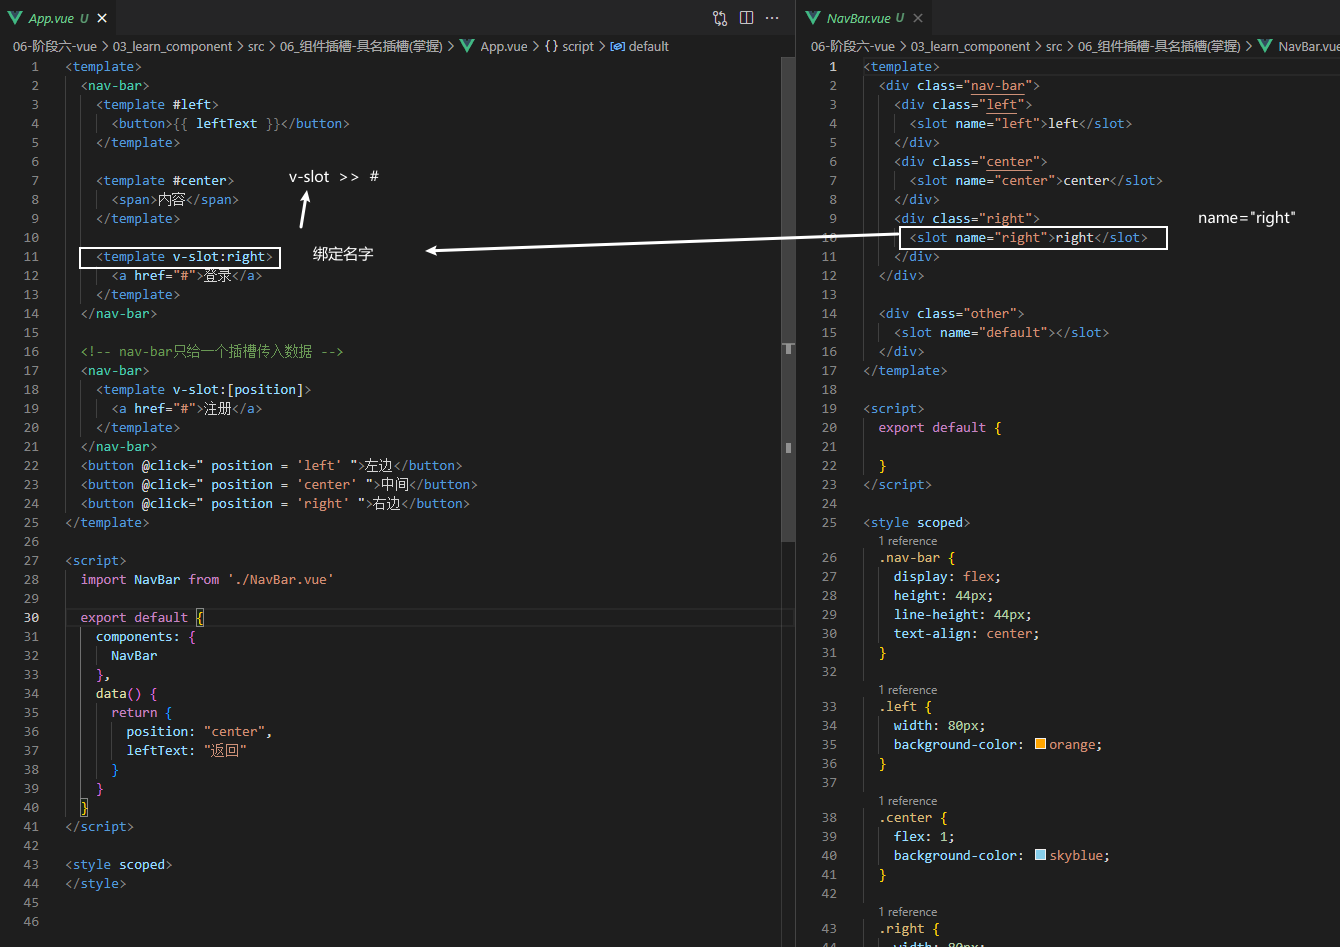Open src breadcrumb in right editor

tap(1055, 46)
